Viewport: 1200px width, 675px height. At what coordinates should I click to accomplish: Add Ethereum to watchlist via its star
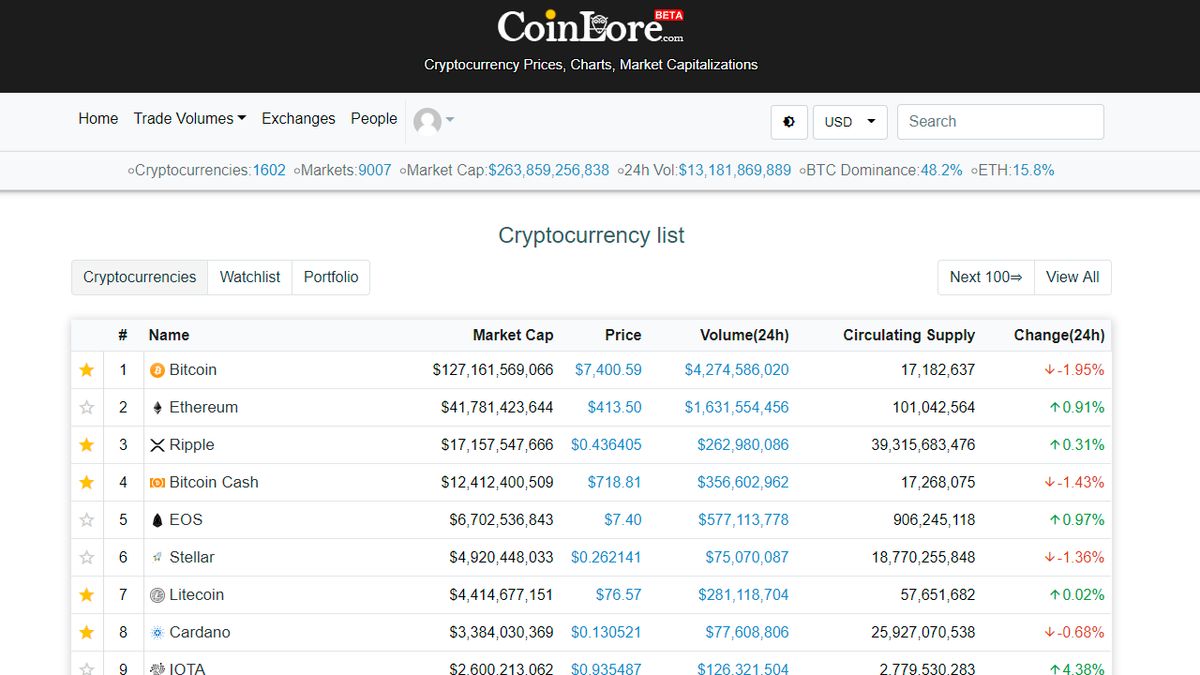tap(86, 407)
